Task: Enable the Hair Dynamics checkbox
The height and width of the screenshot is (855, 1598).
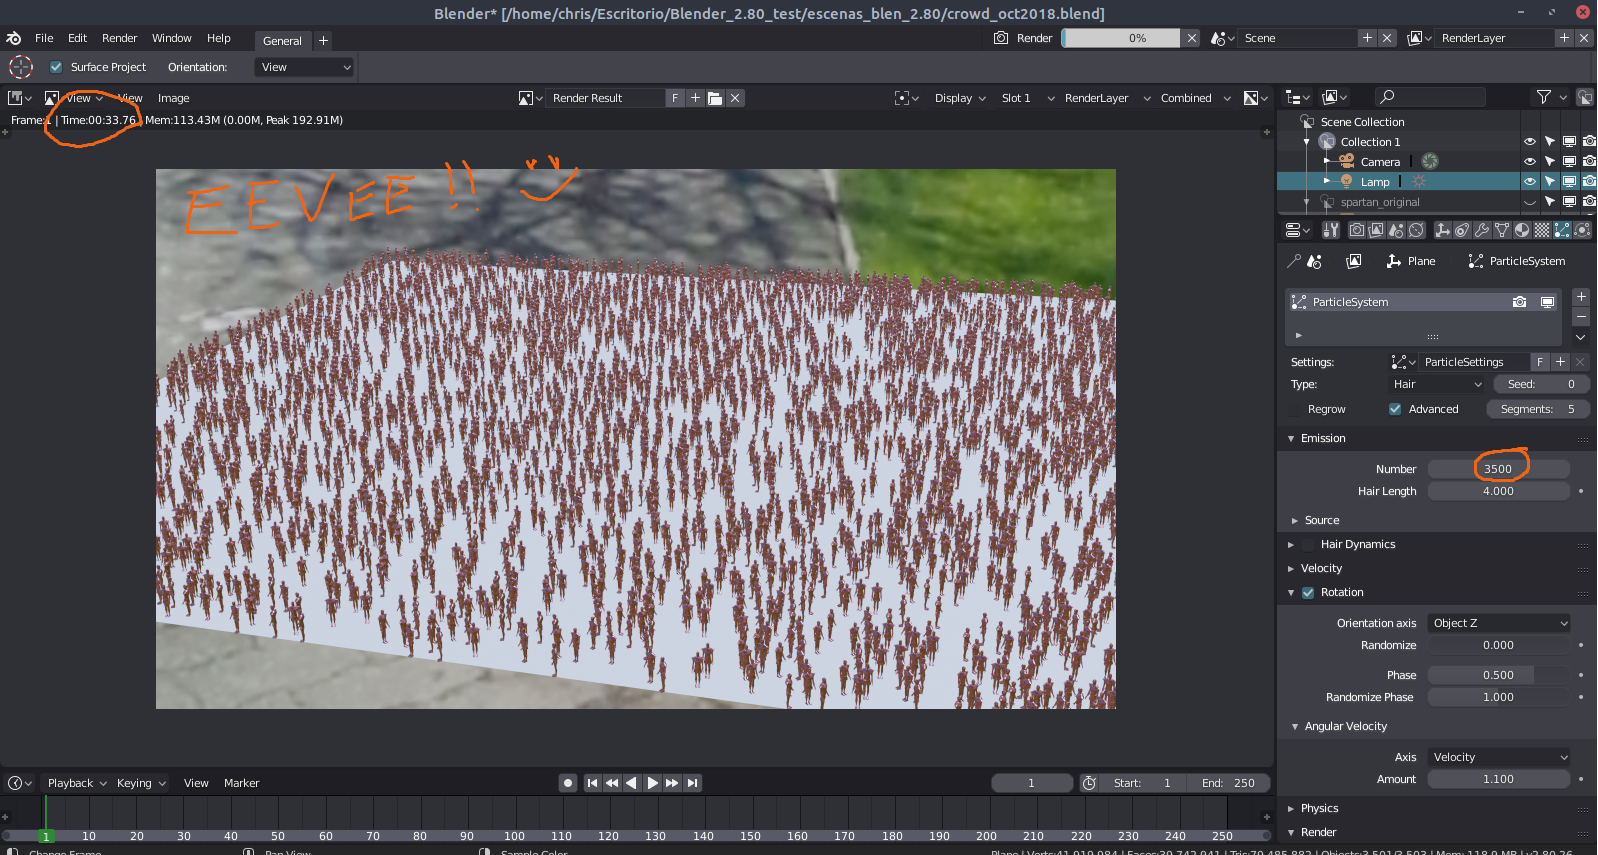Action: 1308,544
